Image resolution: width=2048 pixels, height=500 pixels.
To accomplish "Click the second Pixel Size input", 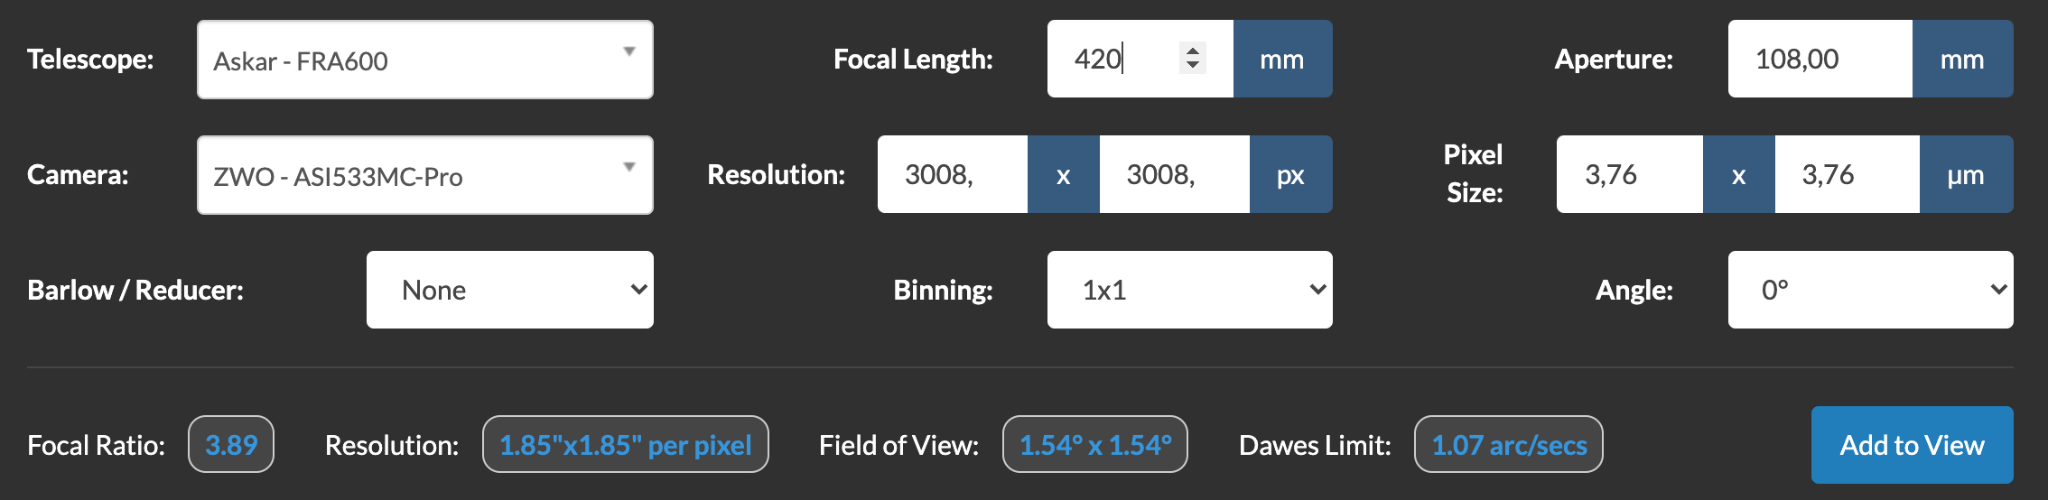I will (1847, 174).
